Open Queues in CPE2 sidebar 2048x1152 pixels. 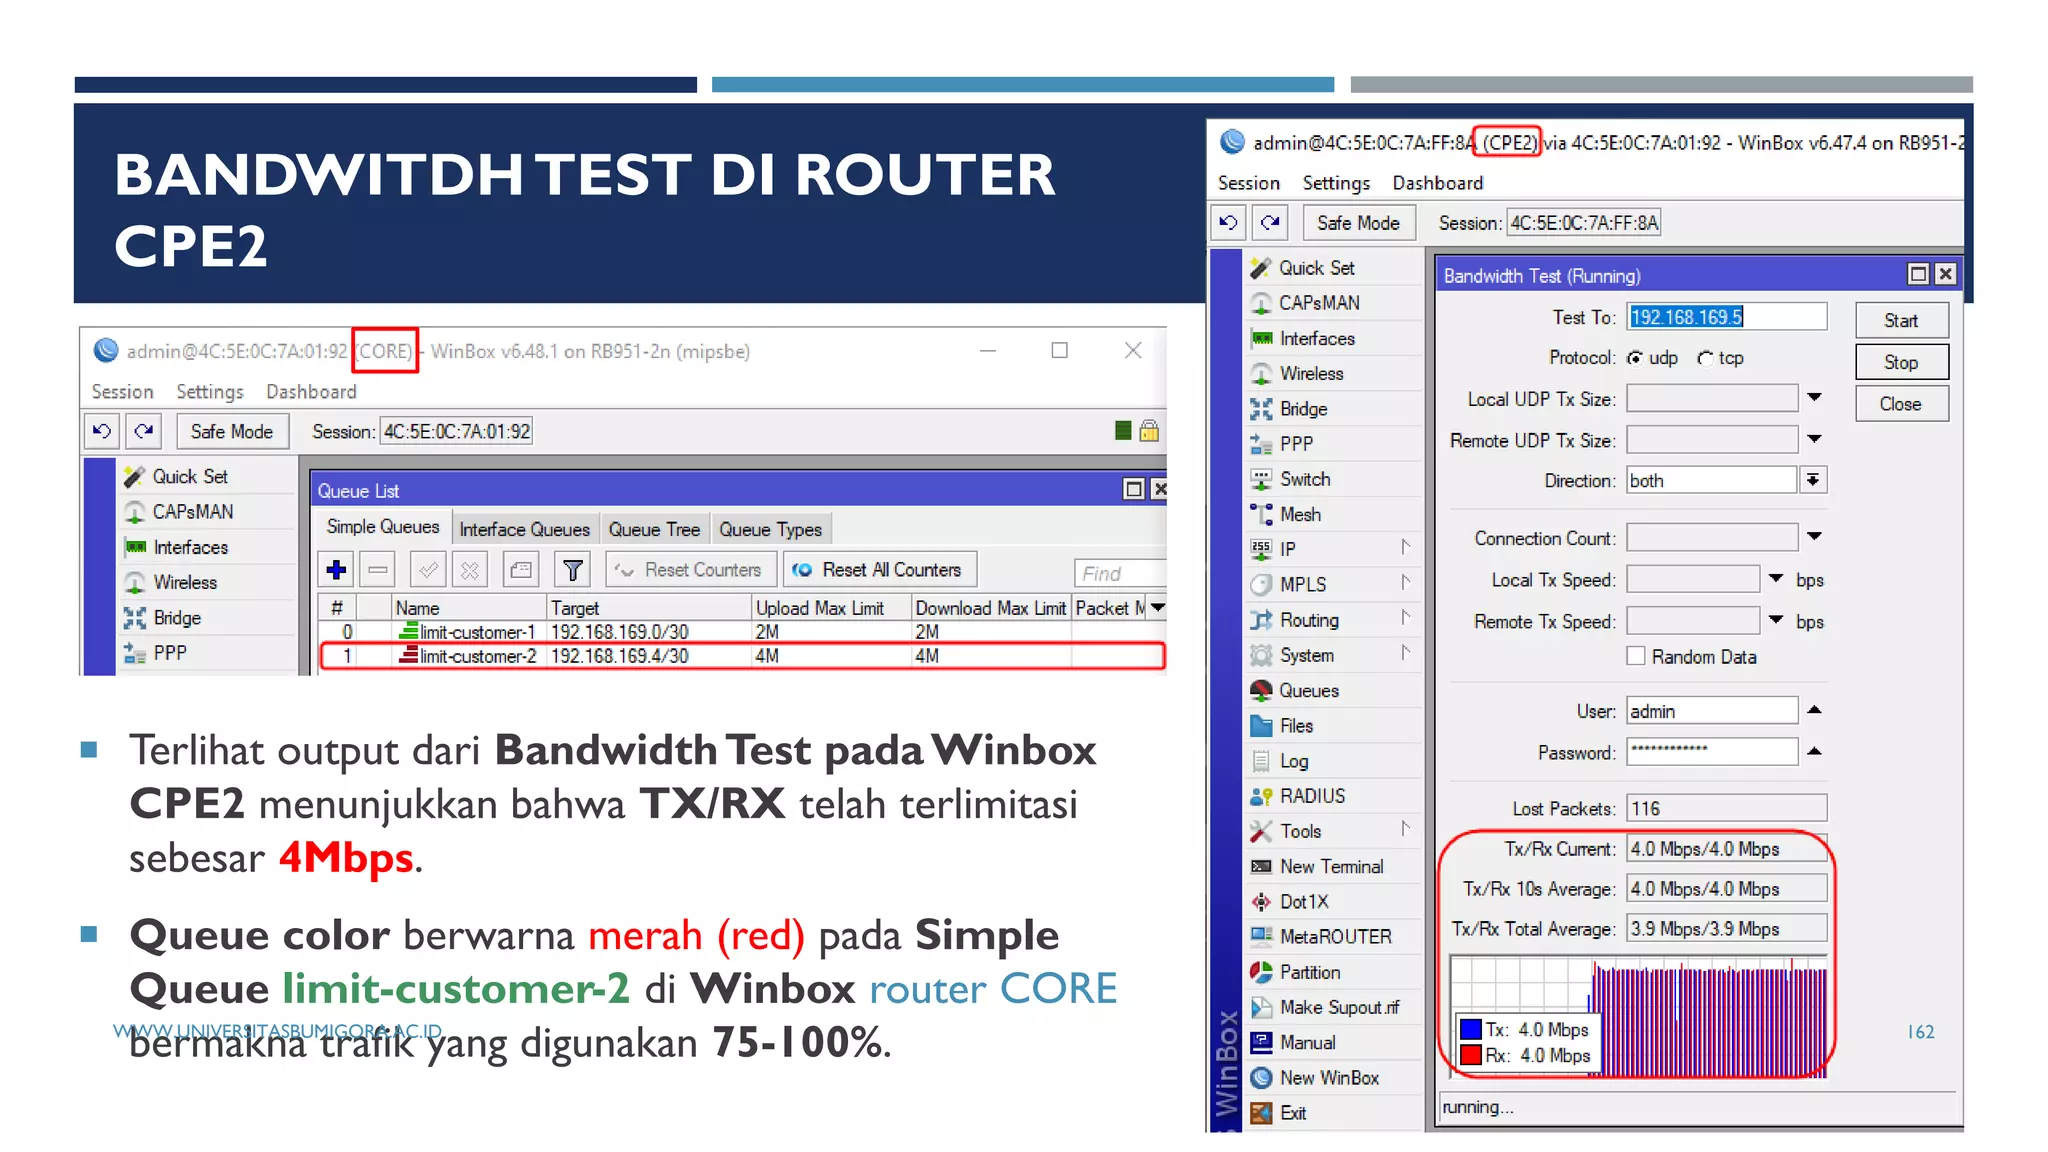click(1309, 691)
